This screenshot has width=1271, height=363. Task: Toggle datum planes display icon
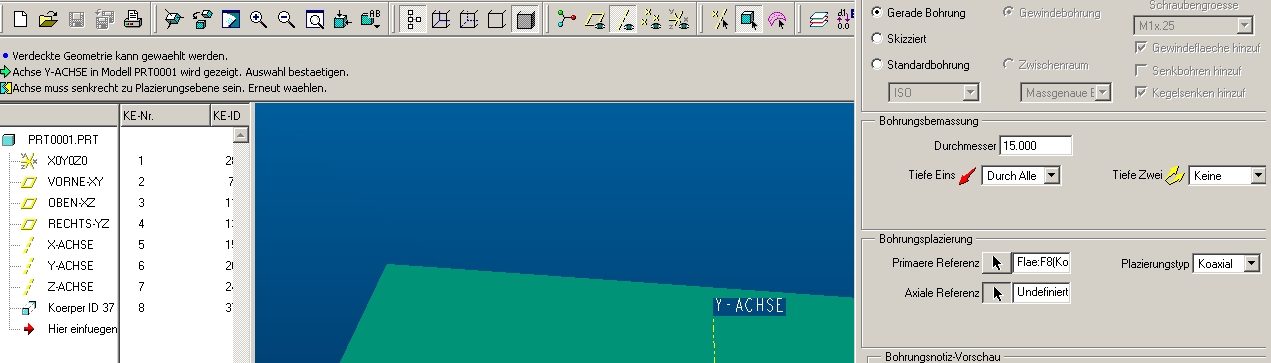595,18
